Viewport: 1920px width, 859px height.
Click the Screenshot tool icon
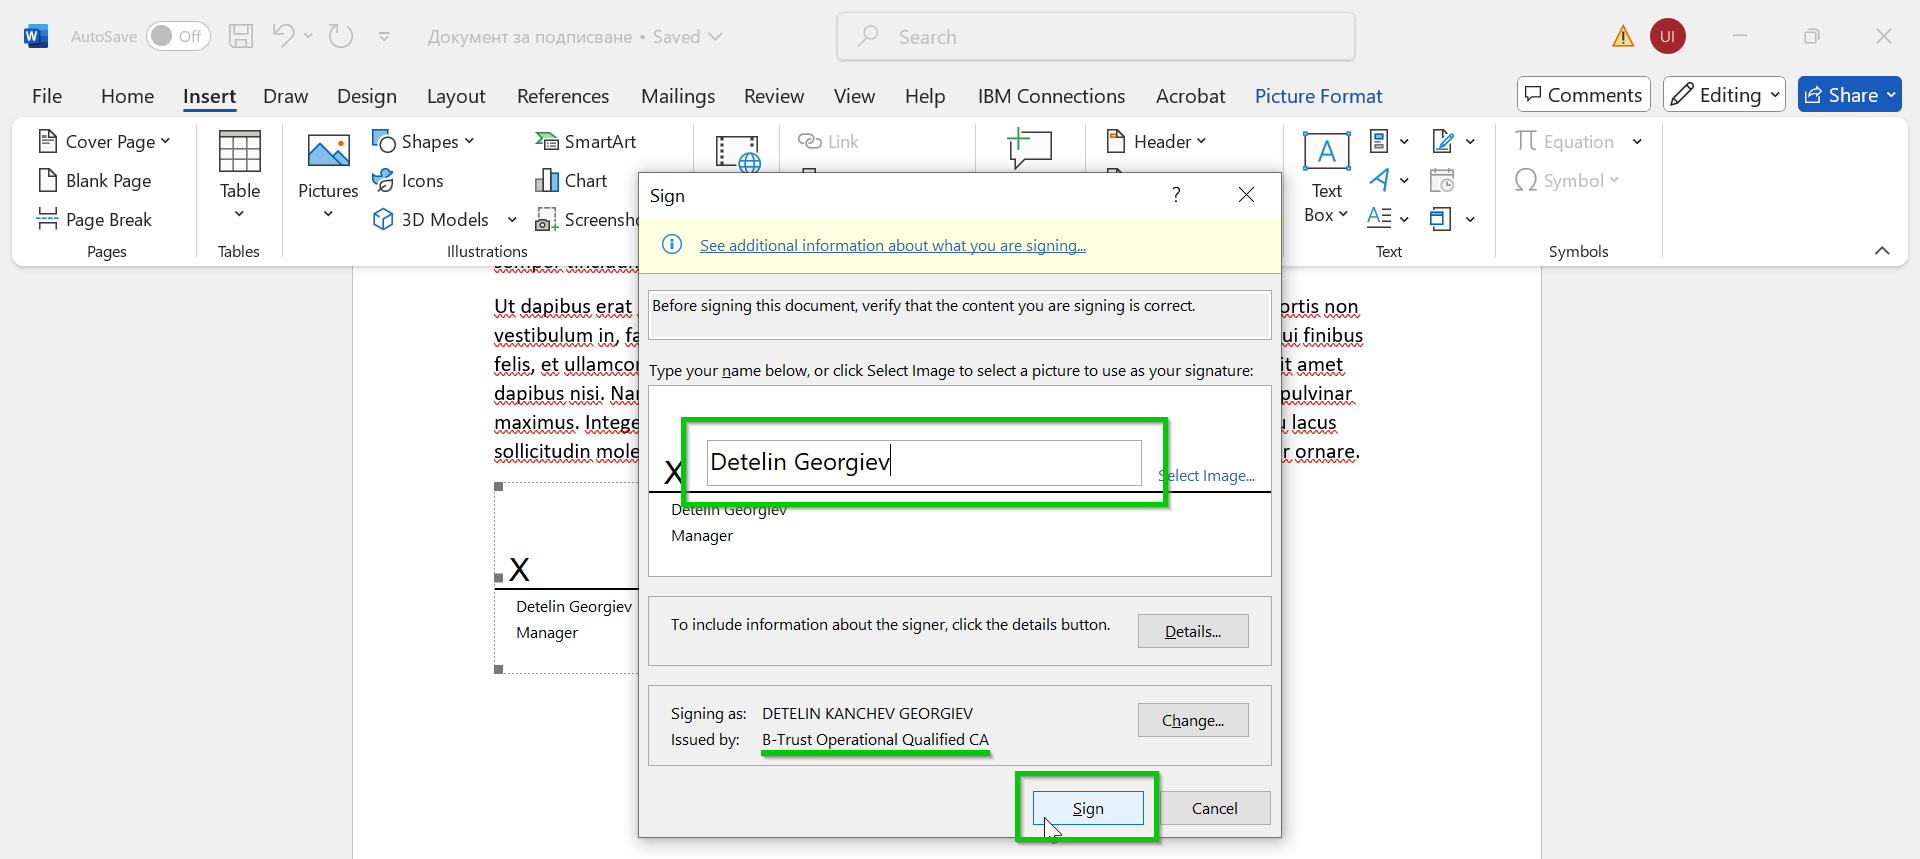[x=546, y=220]
